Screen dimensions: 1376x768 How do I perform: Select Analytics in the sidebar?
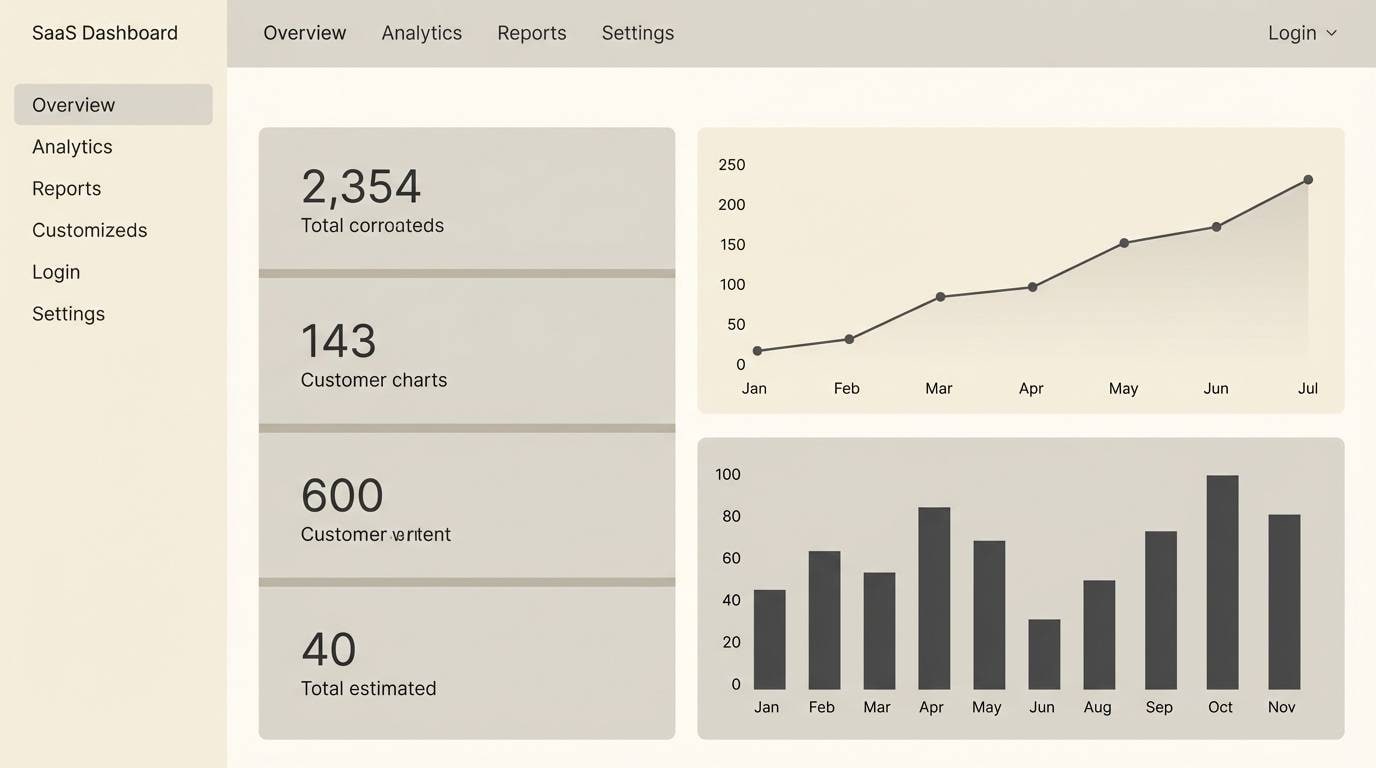click(72, 146)
